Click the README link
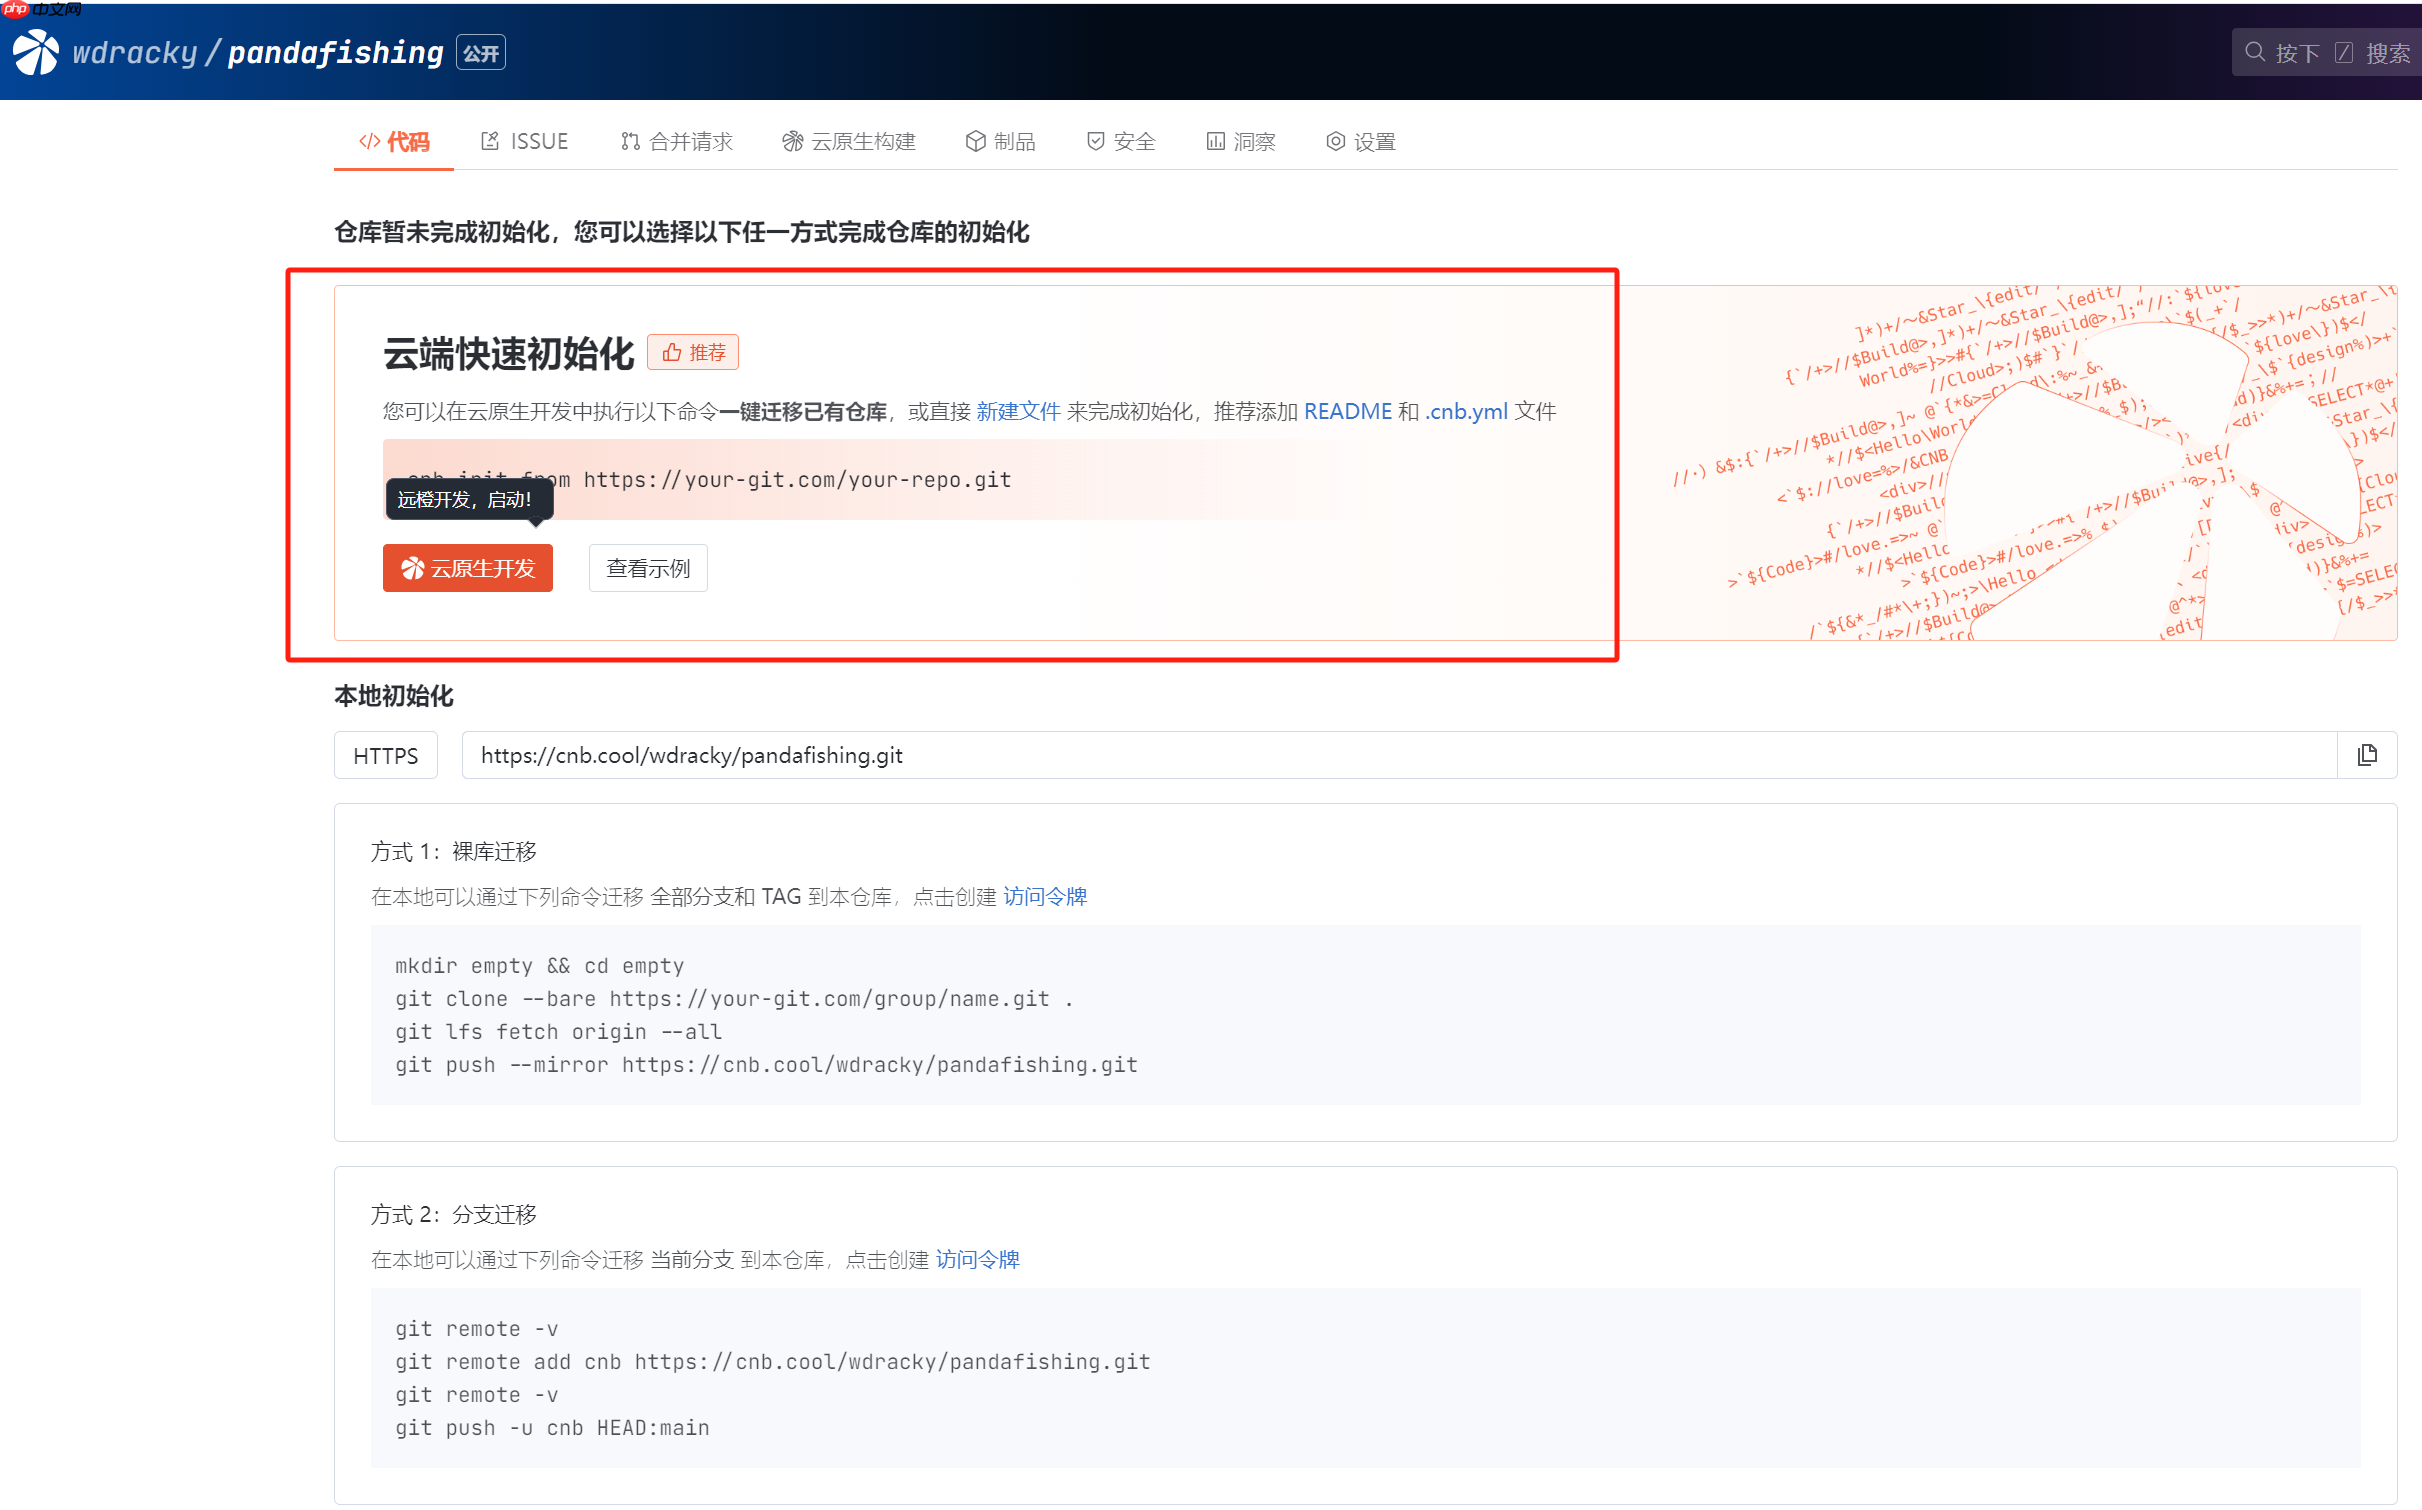The image size is (2422, 1510). tap(1348, 411)
